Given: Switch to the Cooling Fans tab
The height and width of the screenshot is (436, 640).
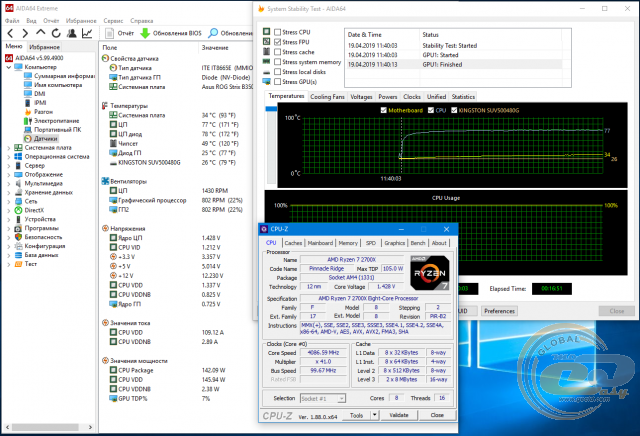Looking at the screenshot, I should tap(327, 97).
